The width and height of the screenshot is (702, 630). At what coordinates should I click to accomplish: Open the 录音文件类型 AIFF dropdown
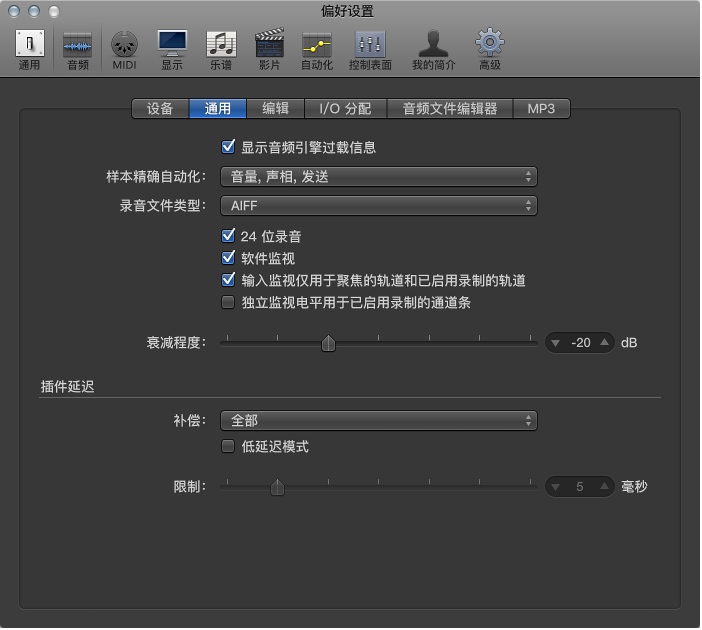pyautogui.click(x=379, y=206)
